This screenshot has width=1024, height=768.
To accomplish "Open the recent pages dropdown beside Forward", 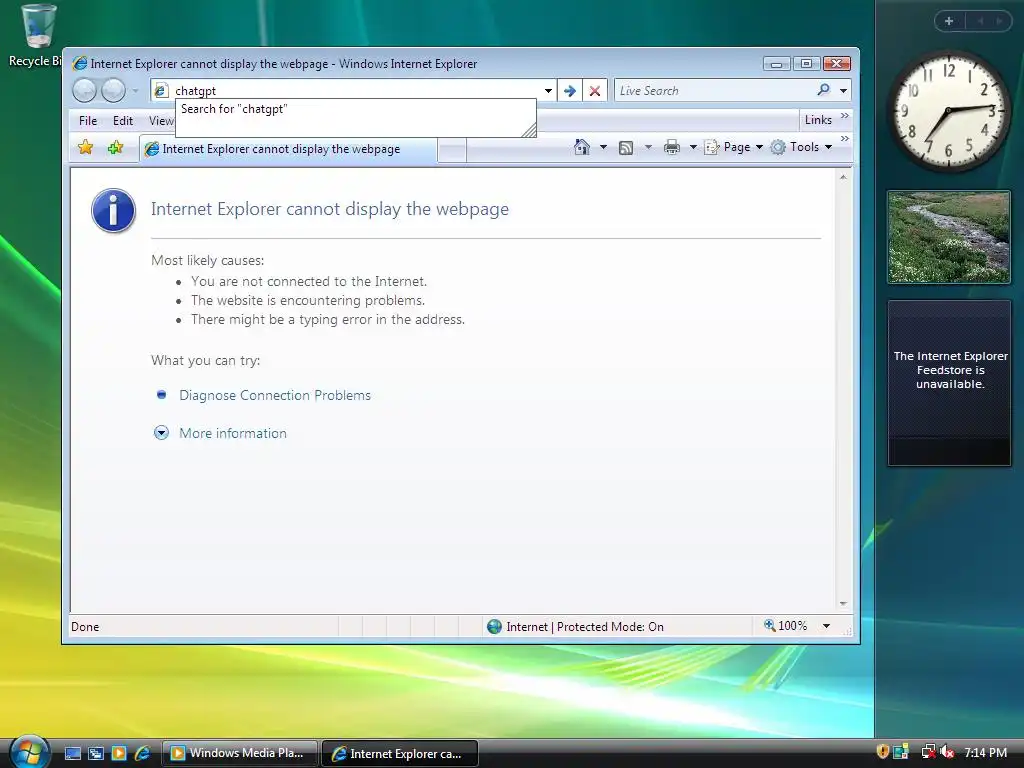I will click(135, 91).
